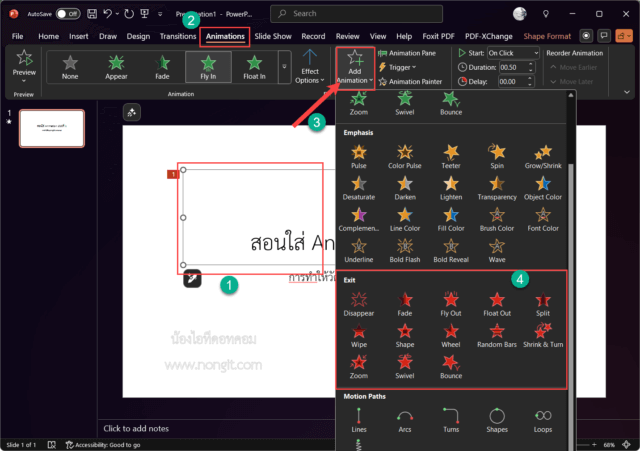Apply the Bounce exit animation
This screenshot has width=640, height=451.
click(451, 367)
